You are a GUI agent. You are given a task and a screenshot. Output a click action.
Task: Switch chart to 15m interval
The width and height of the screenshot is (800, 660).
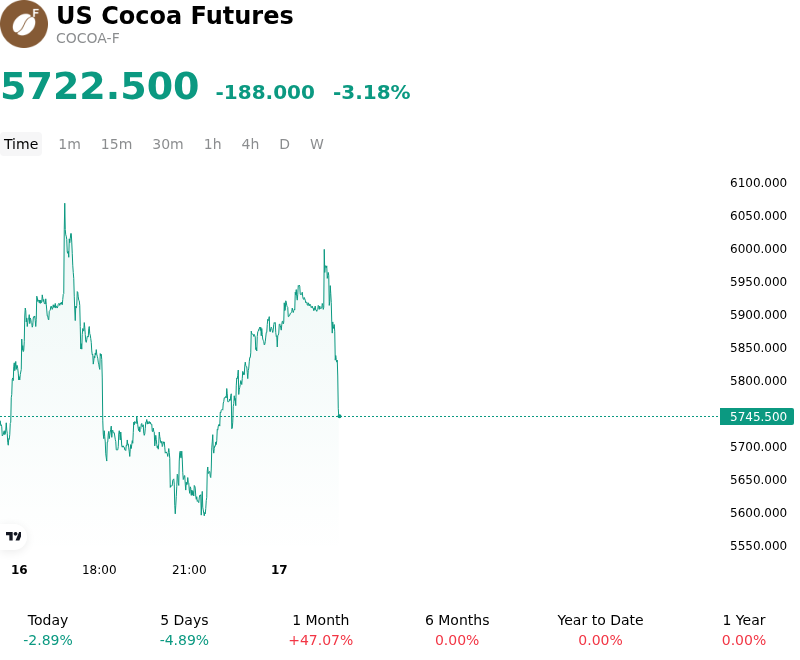tap(116, 144)
